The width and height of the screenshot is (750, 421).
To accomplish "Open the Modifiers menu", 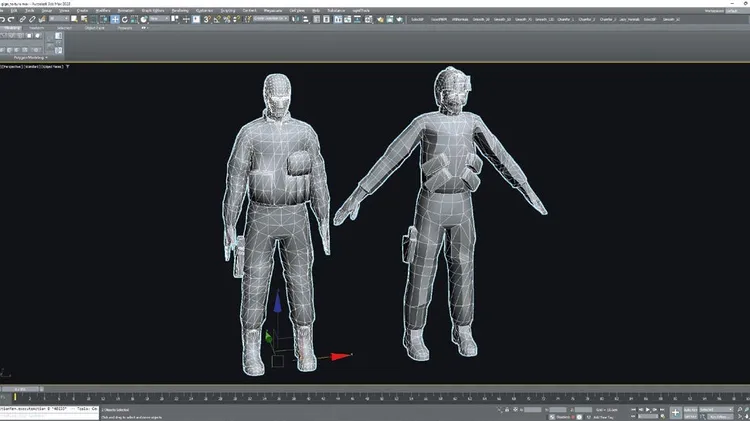I will [103, 10].
